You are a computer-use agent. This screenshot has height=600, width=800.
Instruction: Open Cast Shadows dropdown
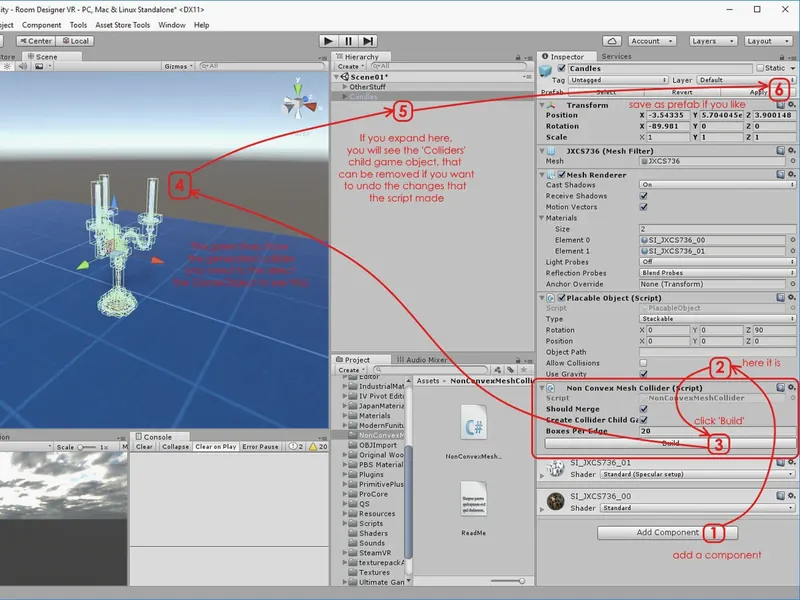click(717, 185)
